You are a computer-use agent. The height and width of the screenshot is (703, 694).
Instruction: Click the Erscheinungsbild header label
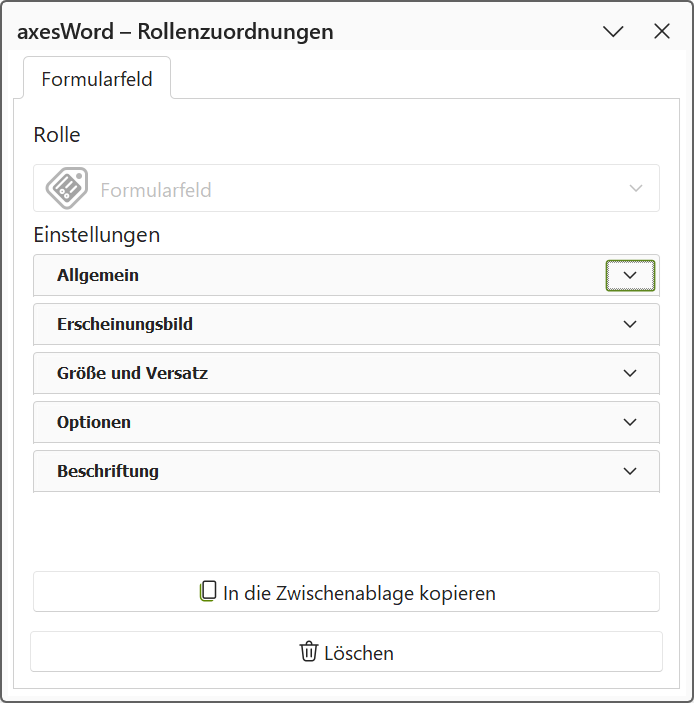[125, 324]
